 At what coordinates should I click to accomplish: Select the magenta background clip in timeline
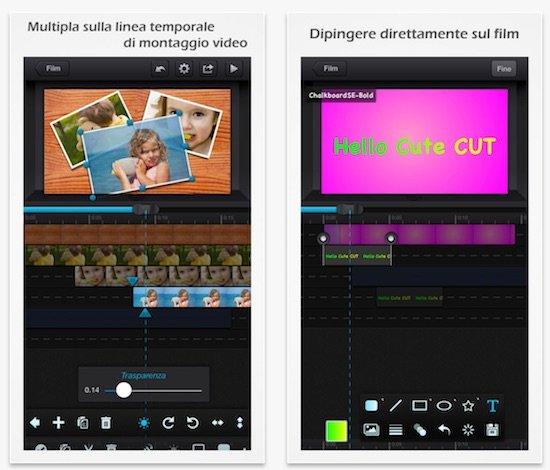tap(419, 234)
